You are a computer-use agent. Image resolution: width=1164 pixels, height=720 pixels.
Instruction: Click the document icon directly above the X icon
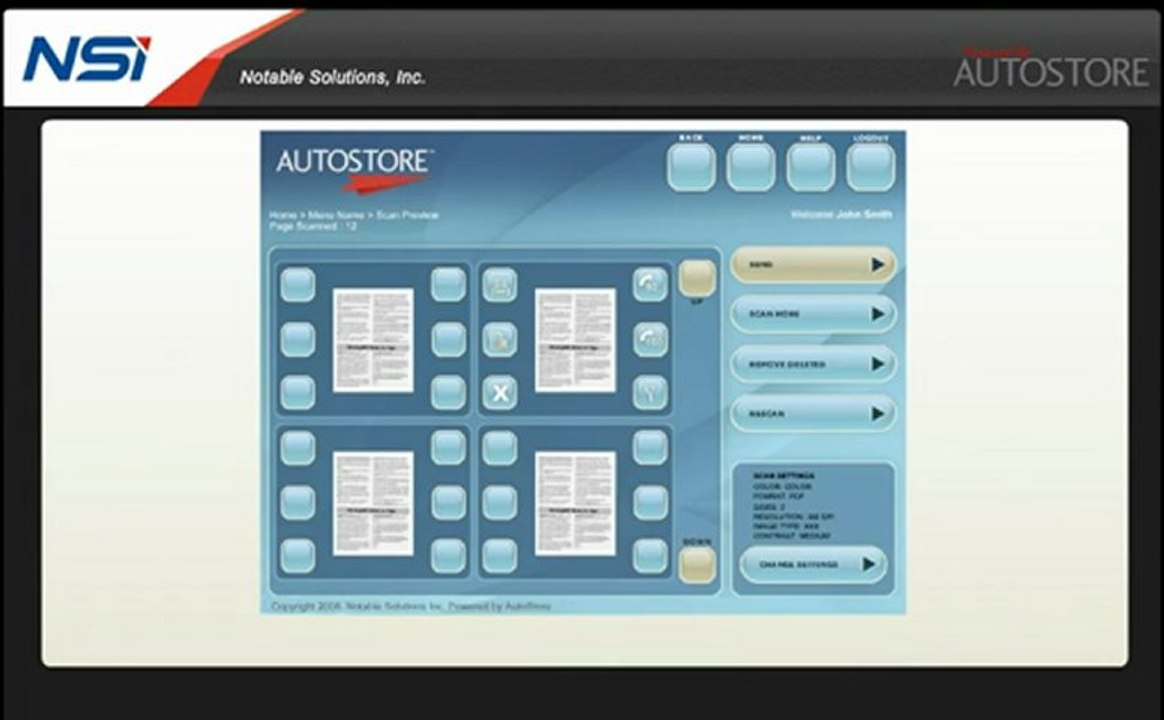(500, 339)
